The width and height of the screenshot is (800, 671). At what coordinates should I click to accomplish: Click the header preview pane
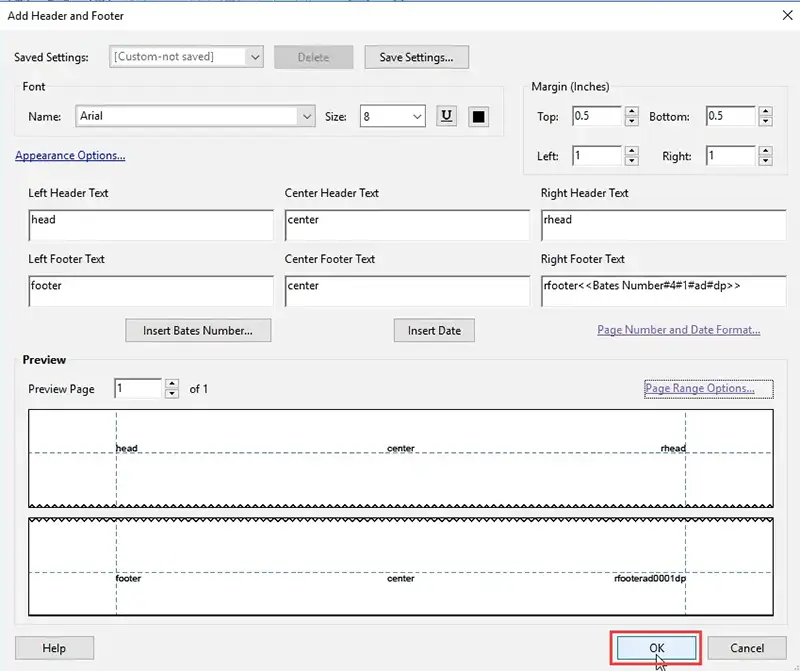[401, 458]
